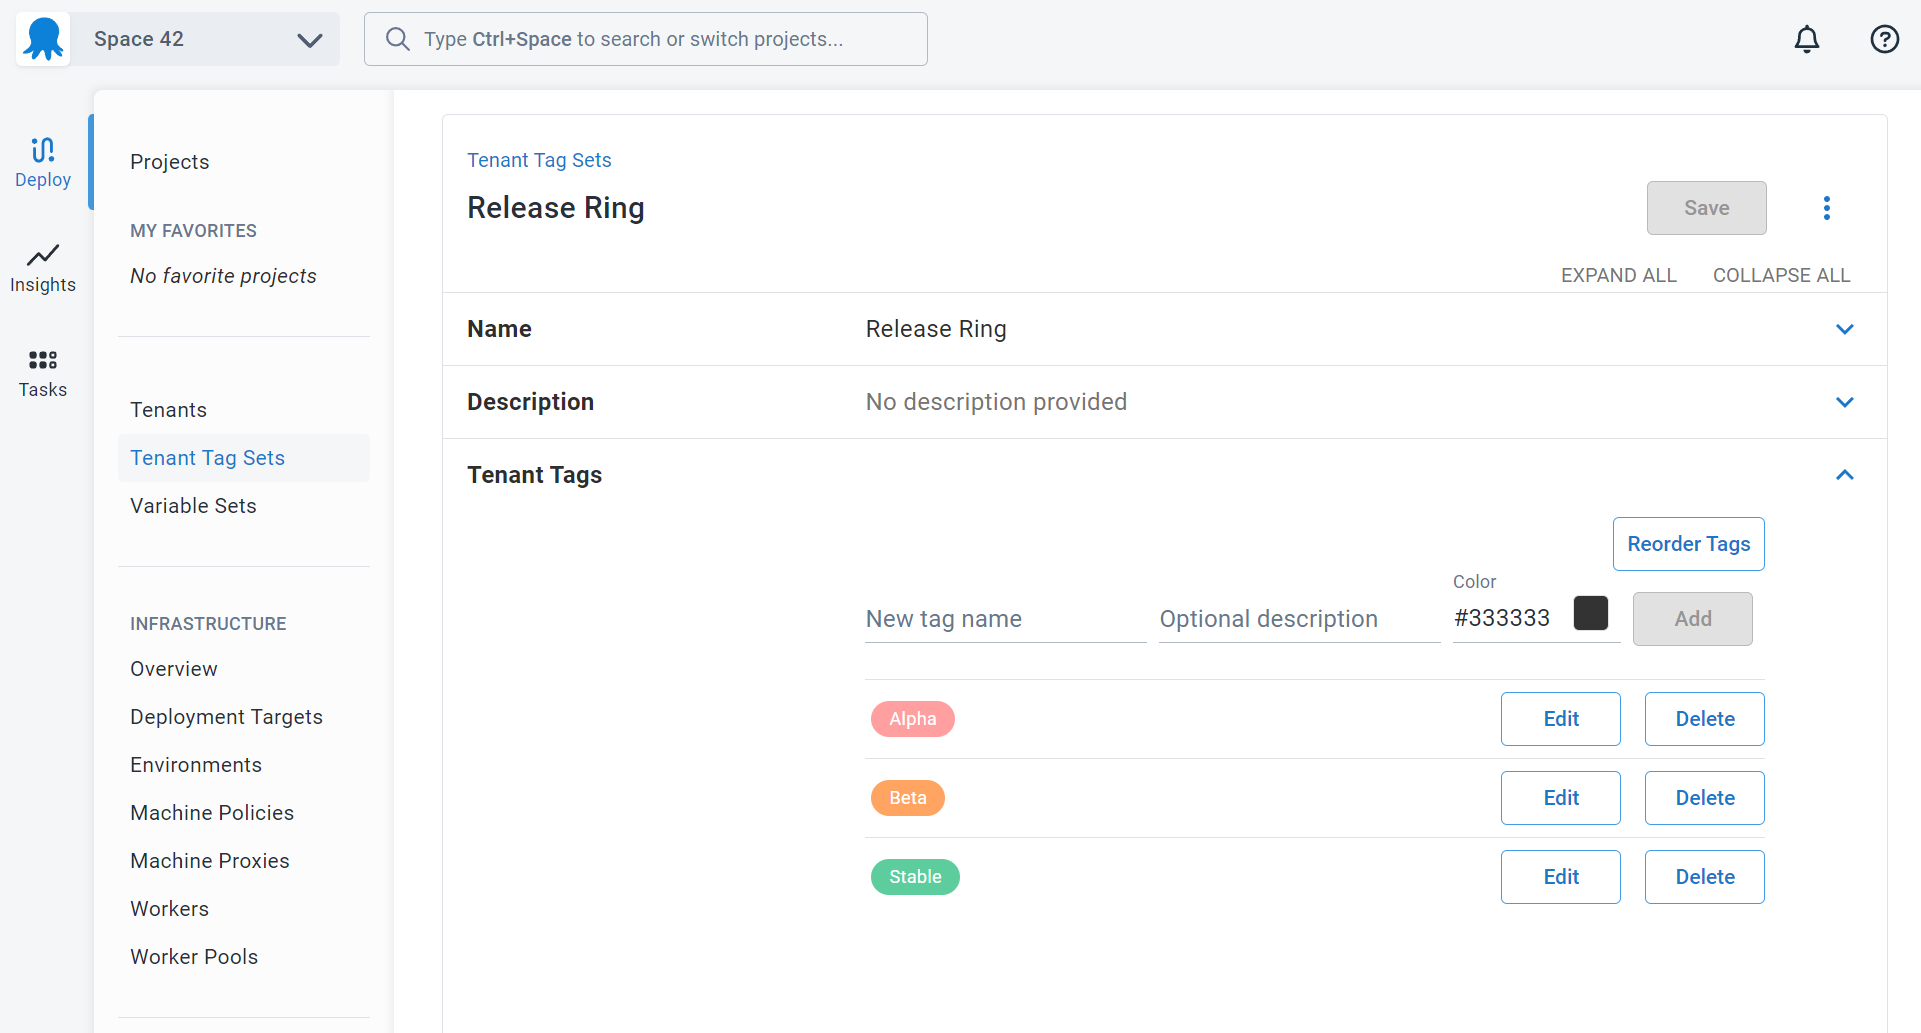Open Machine Policies
Viewport: 1921px width, 1033px height.
pos(212,813)
